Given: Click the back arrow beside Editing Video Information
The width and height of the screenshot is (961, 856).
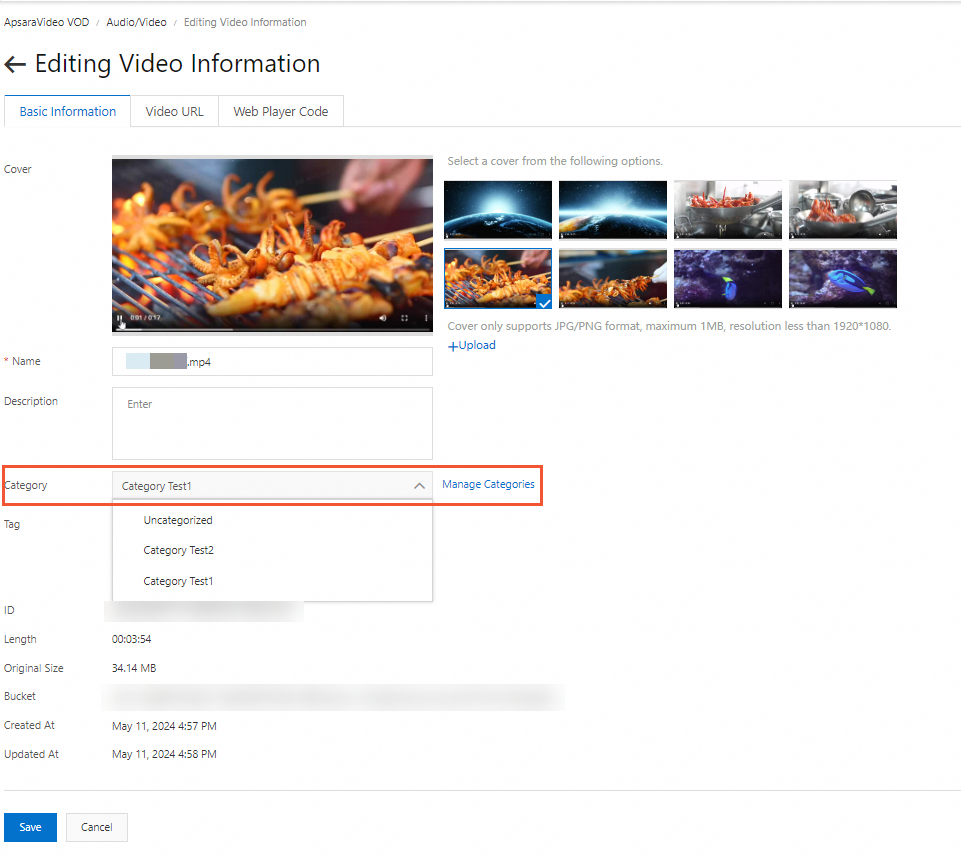Looking at the screenshot, I should (x=15, y=64).
